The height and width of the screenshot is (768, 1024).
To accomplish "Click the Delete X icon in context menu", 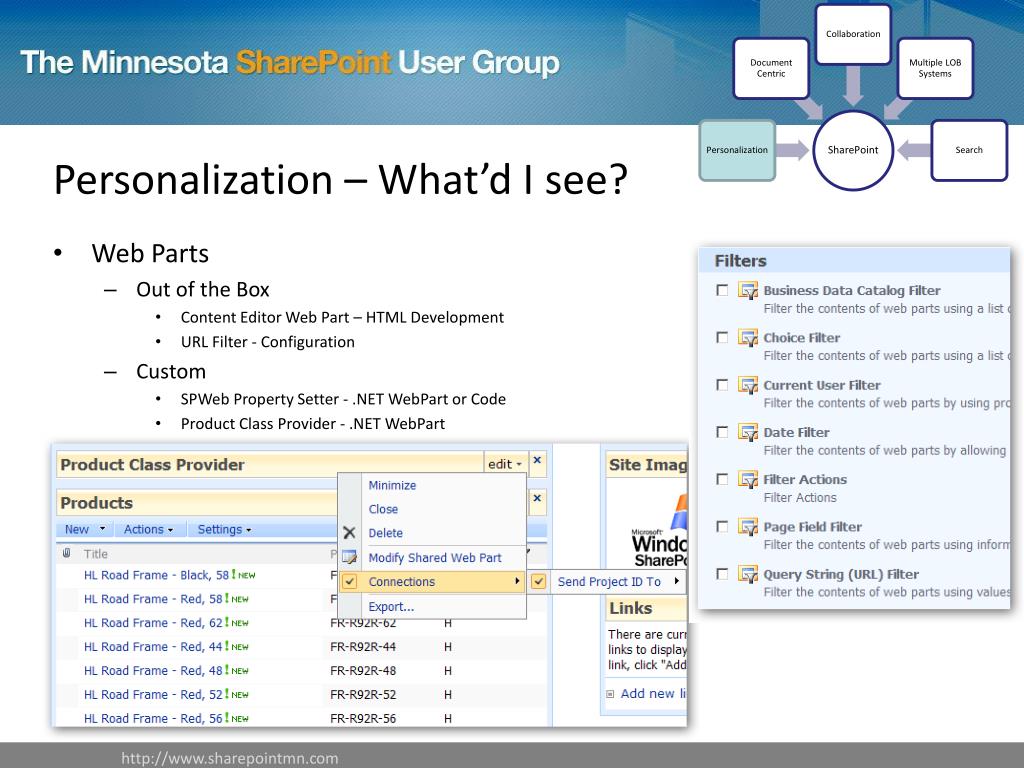I will (349, 533).
